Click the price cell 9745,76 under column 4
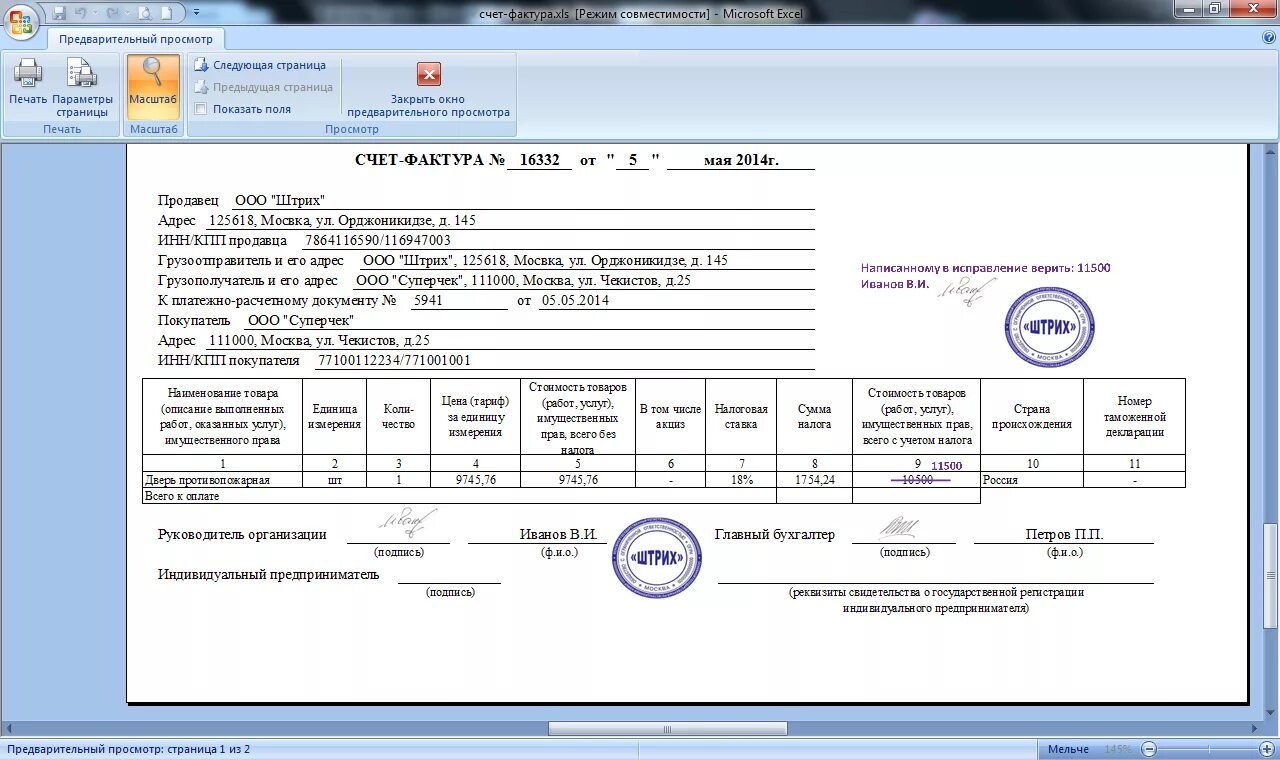The image size is (1280, 760). 475,480
